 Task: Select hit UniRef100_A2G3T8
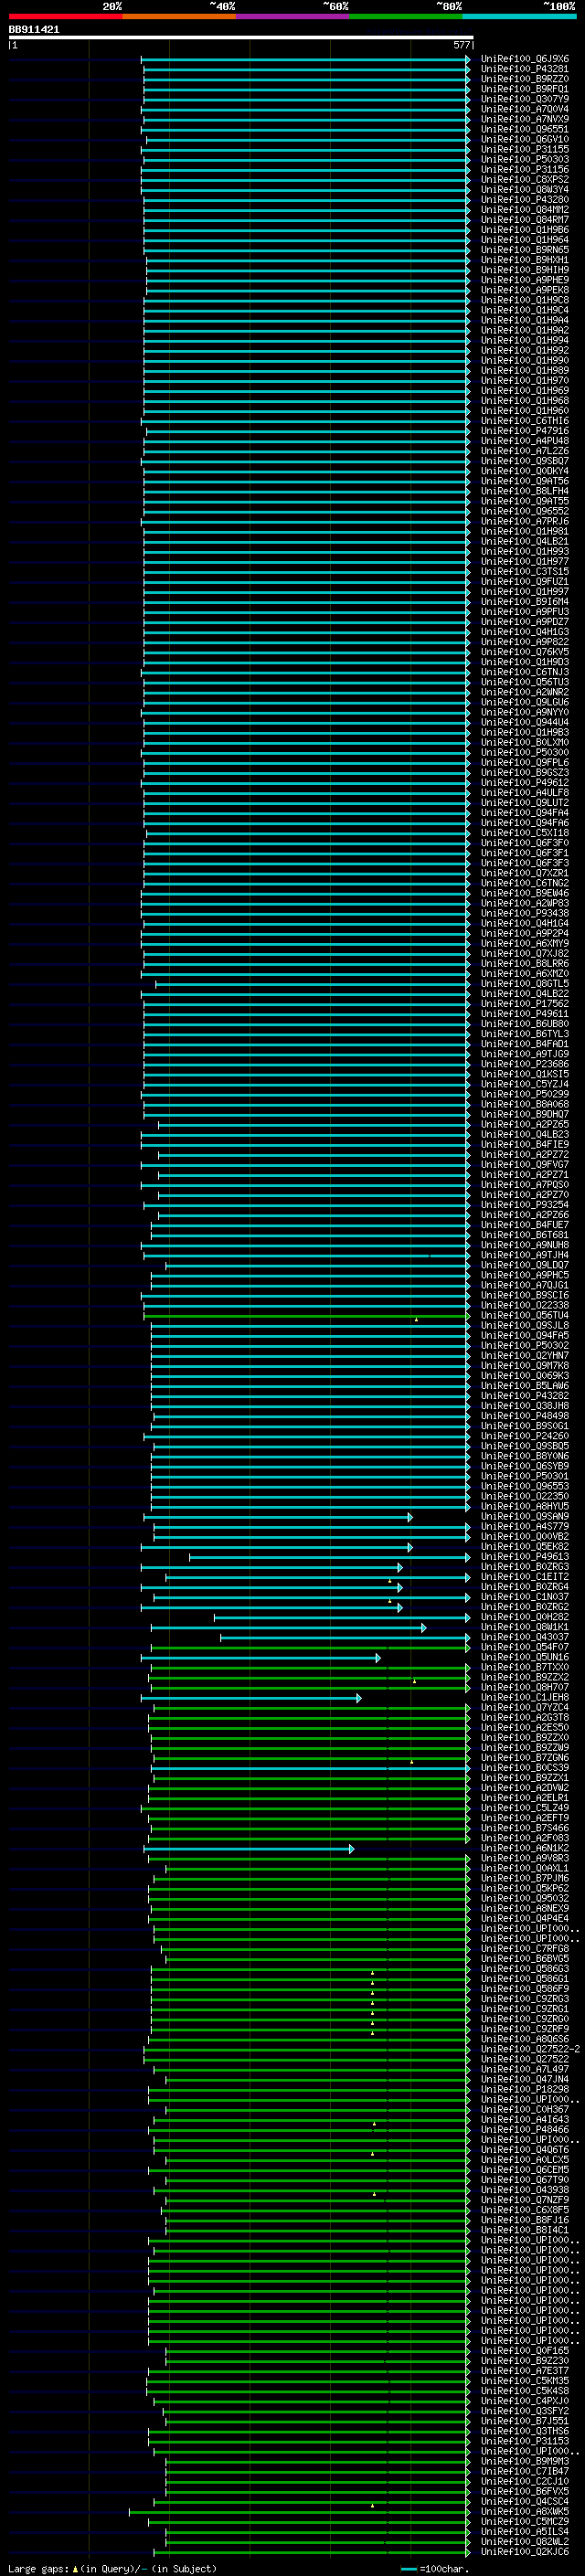[525, 1718]
